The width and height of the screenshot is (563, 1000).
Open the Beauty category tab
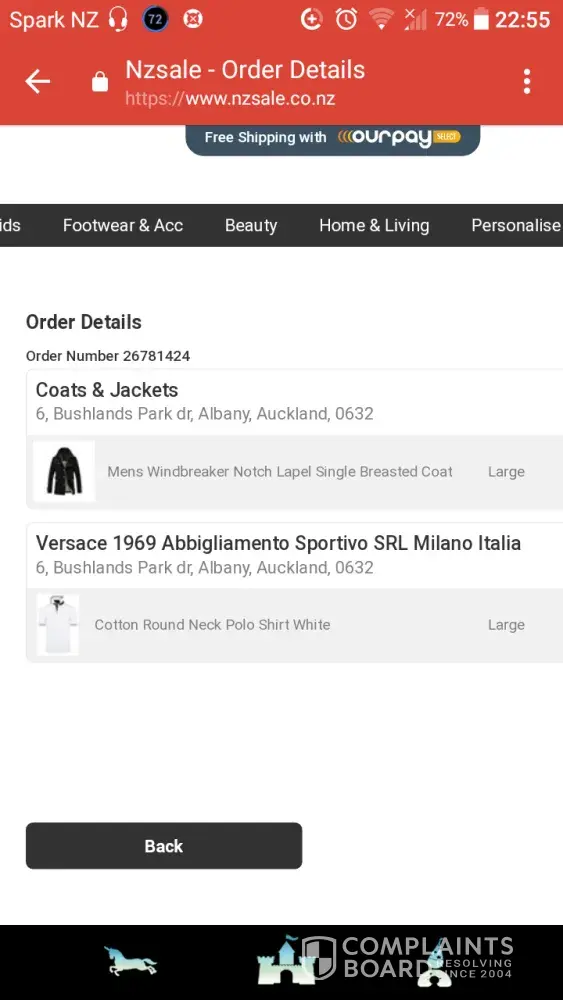(251, 226)
